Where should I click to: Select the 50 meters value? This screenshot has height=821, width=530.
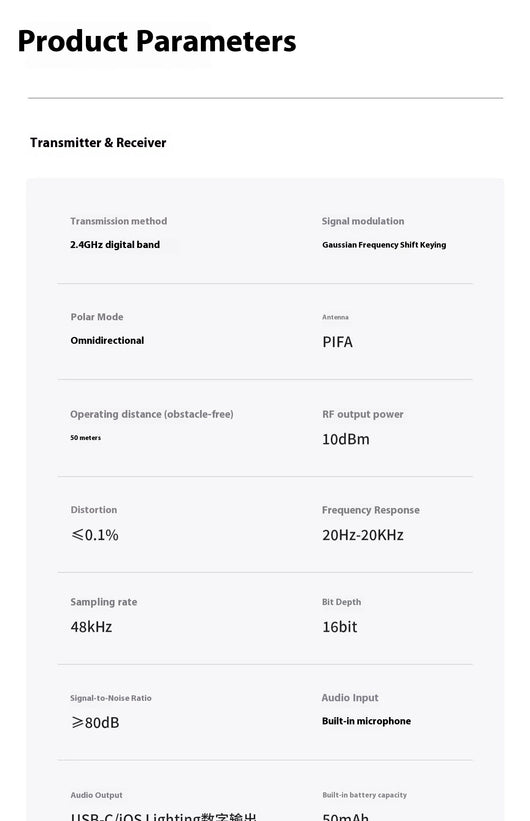[85, 438]
